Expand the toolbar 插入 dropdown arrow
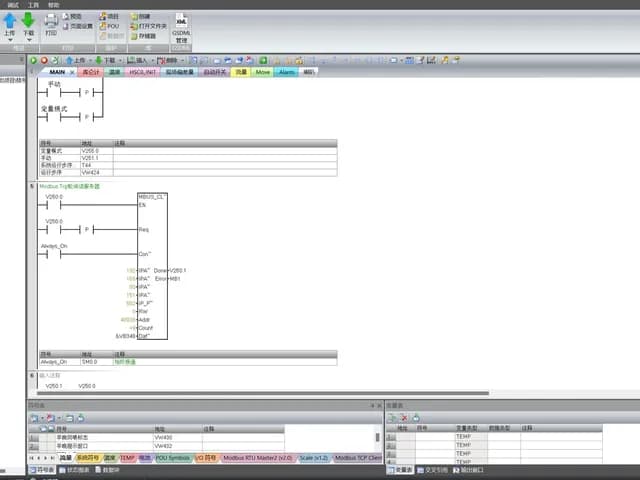Screen dimensions: 640x480 (x=152, y=60)
